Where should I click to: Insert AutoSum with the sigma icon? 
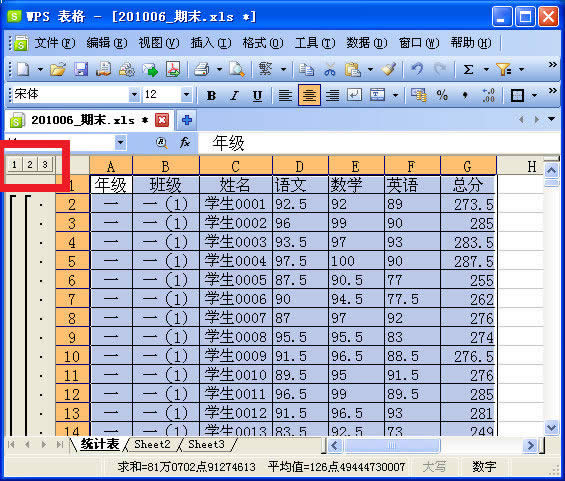(468, 69)
